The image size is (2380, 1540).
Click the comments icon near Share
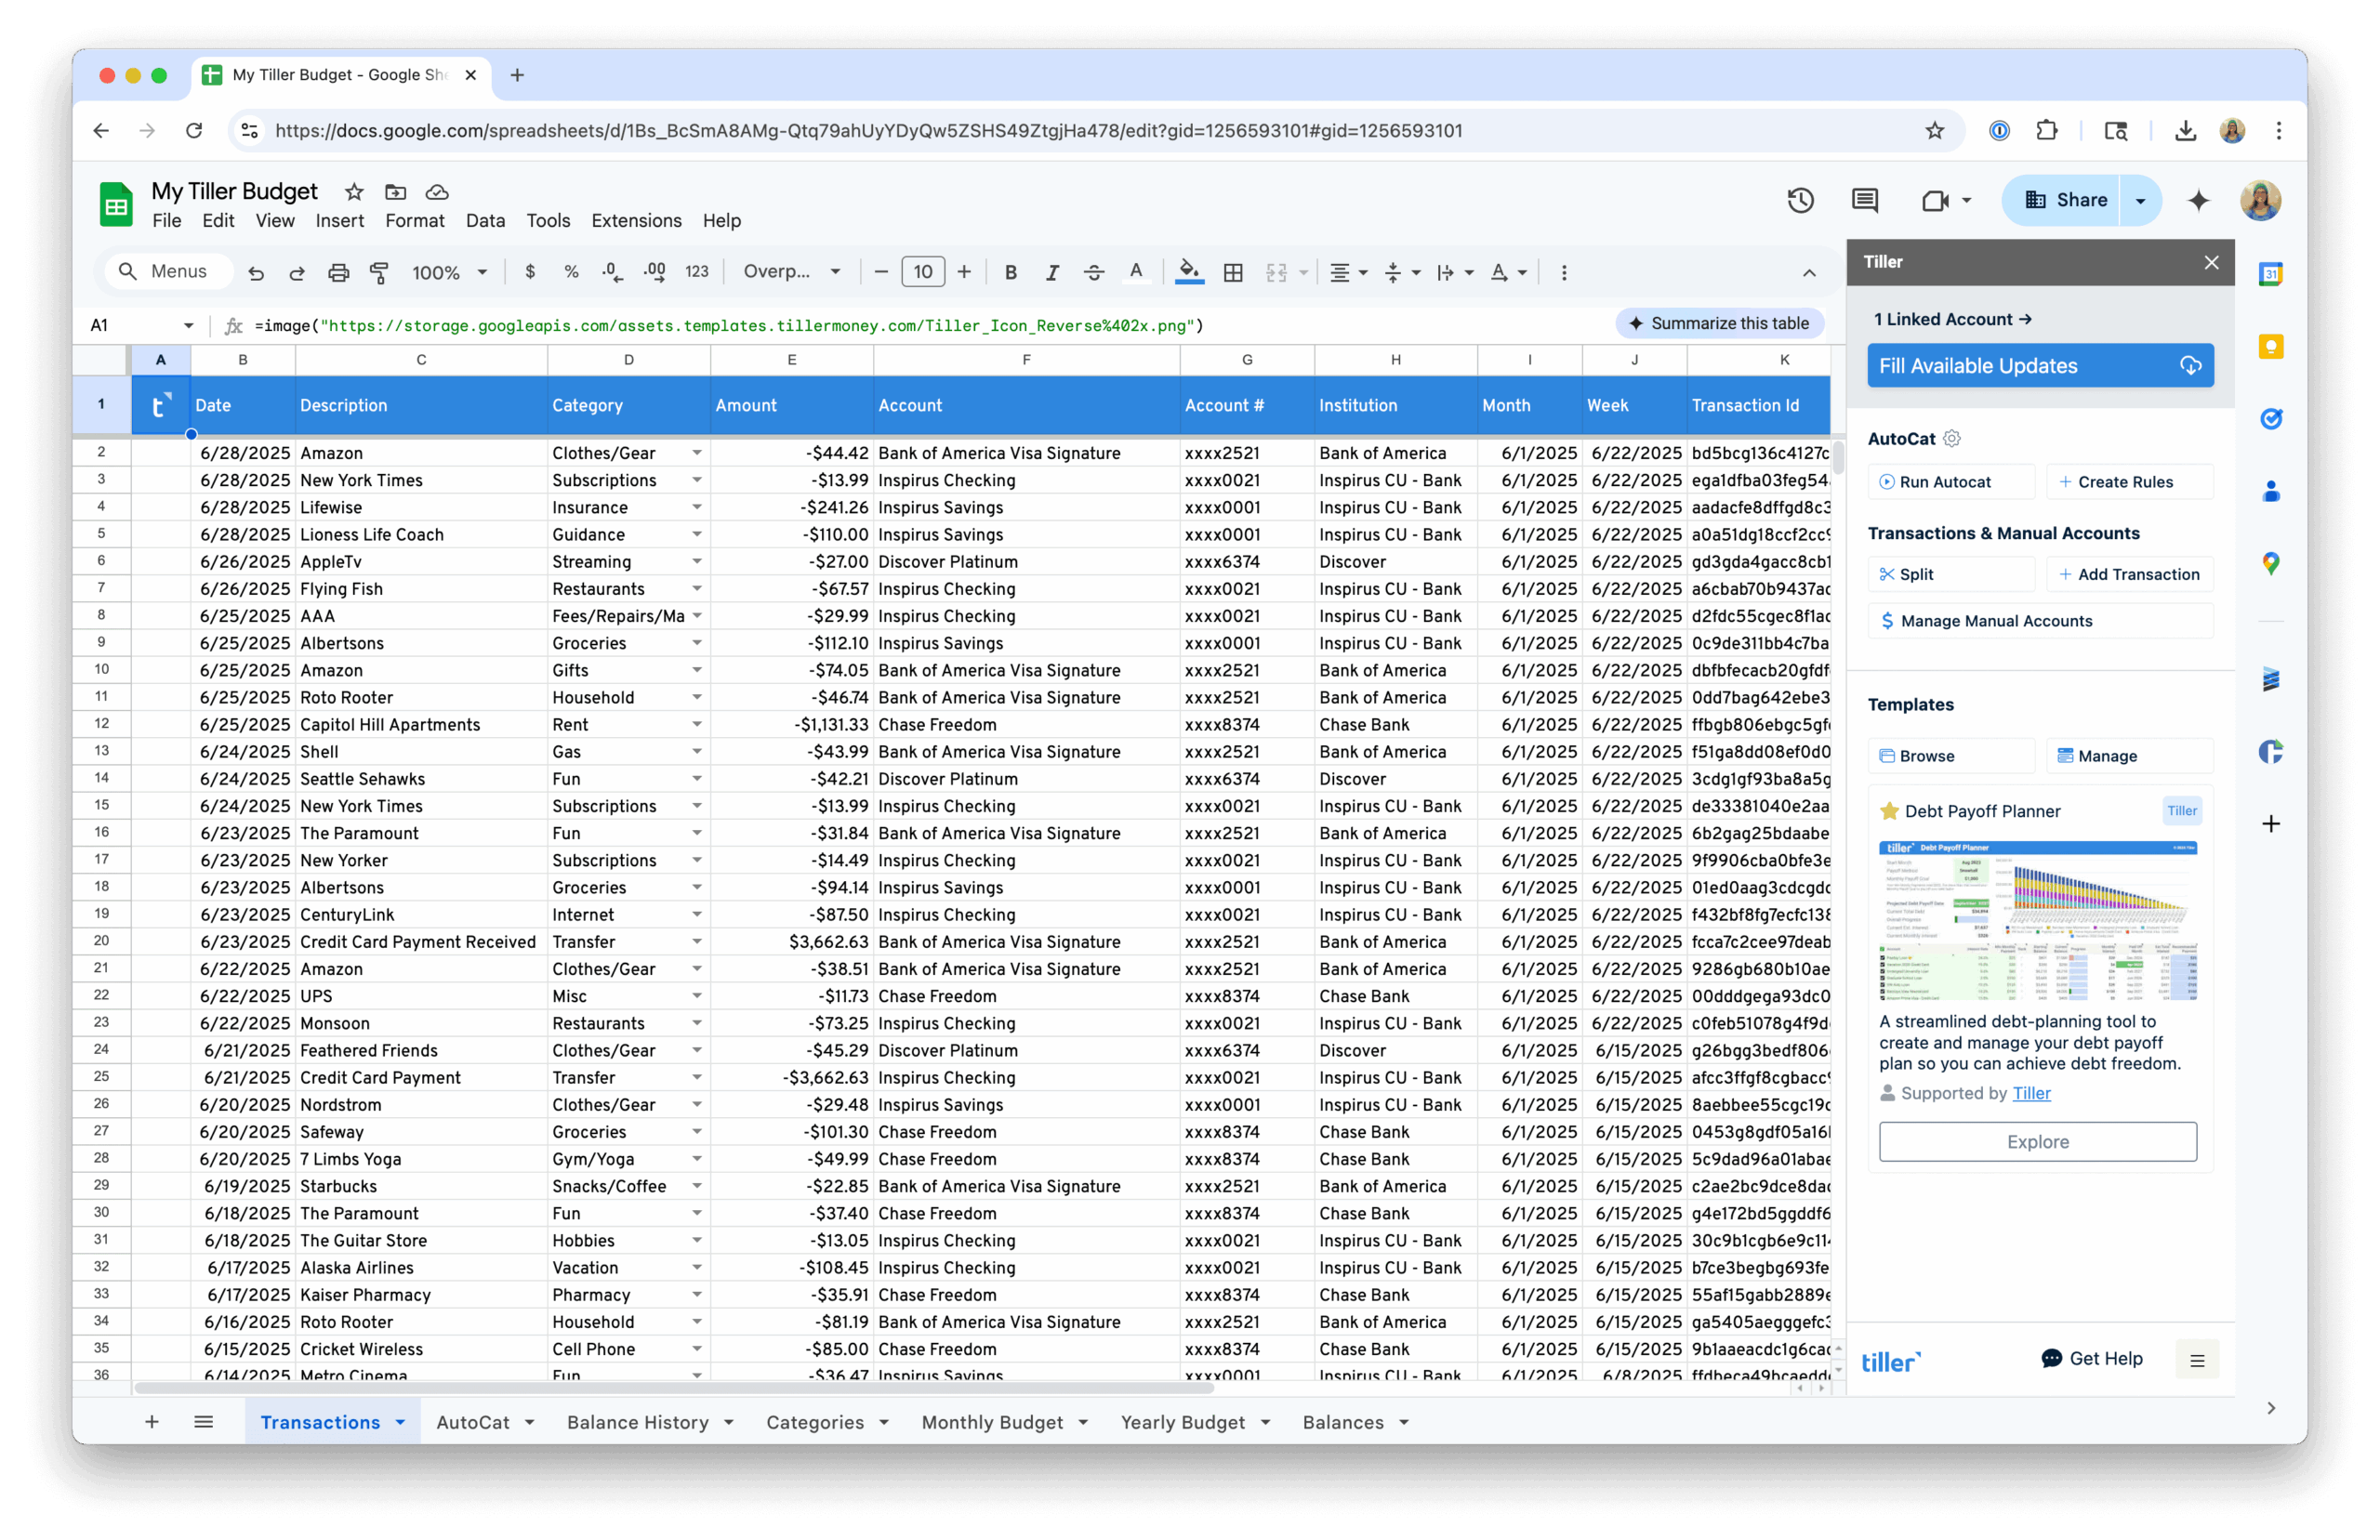pos(1864,200)
